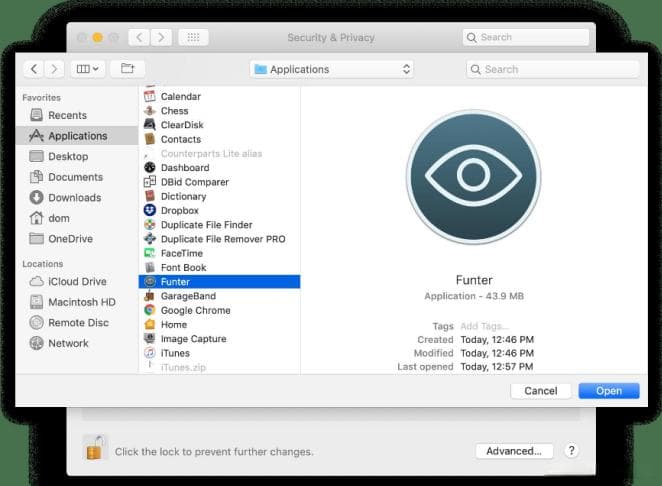Select the Contacts app icon
The height and width of the screenshot is (486, 662).
pyautogui.click(x=150, y=139)
